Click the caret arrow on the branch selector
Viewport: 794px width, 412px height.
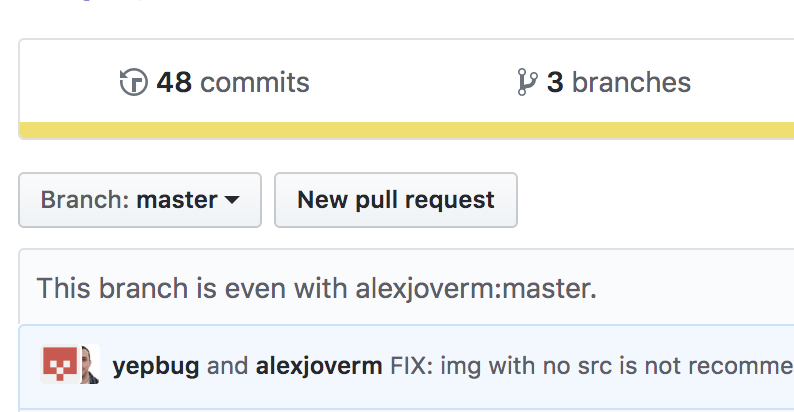(232, 200)
